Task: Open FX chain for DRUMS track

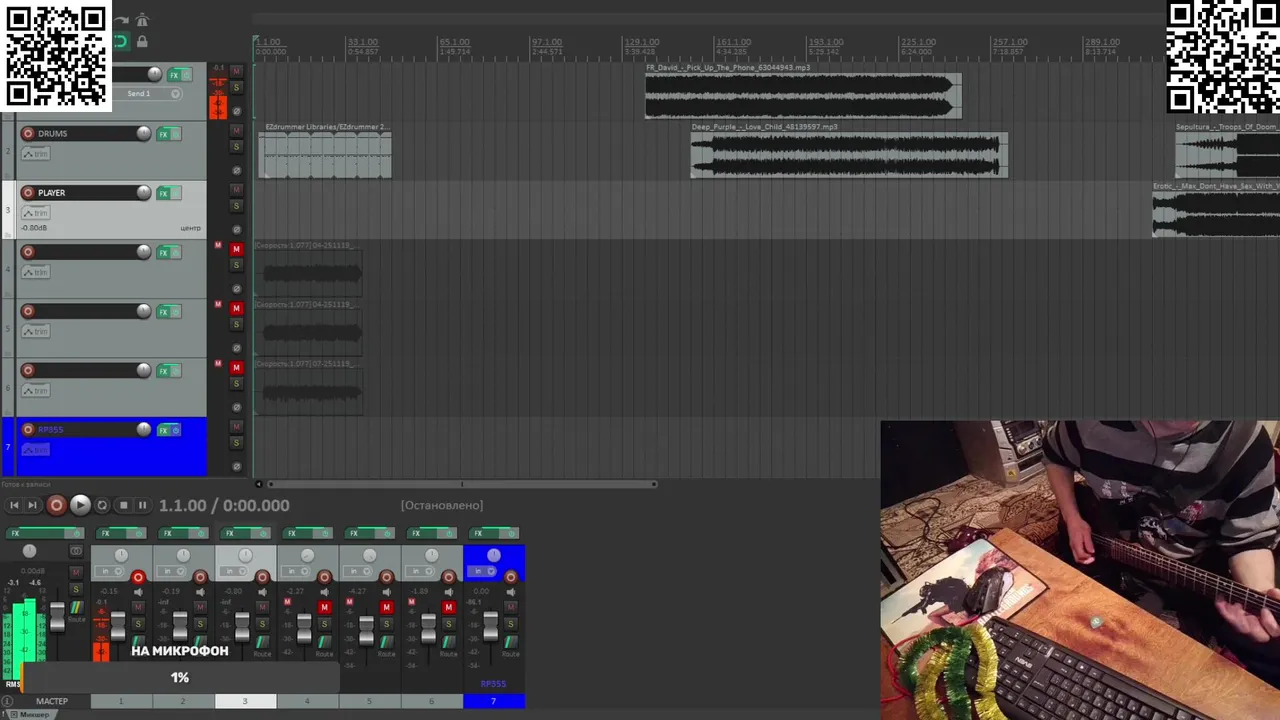Action: click(x=163, y=134)
